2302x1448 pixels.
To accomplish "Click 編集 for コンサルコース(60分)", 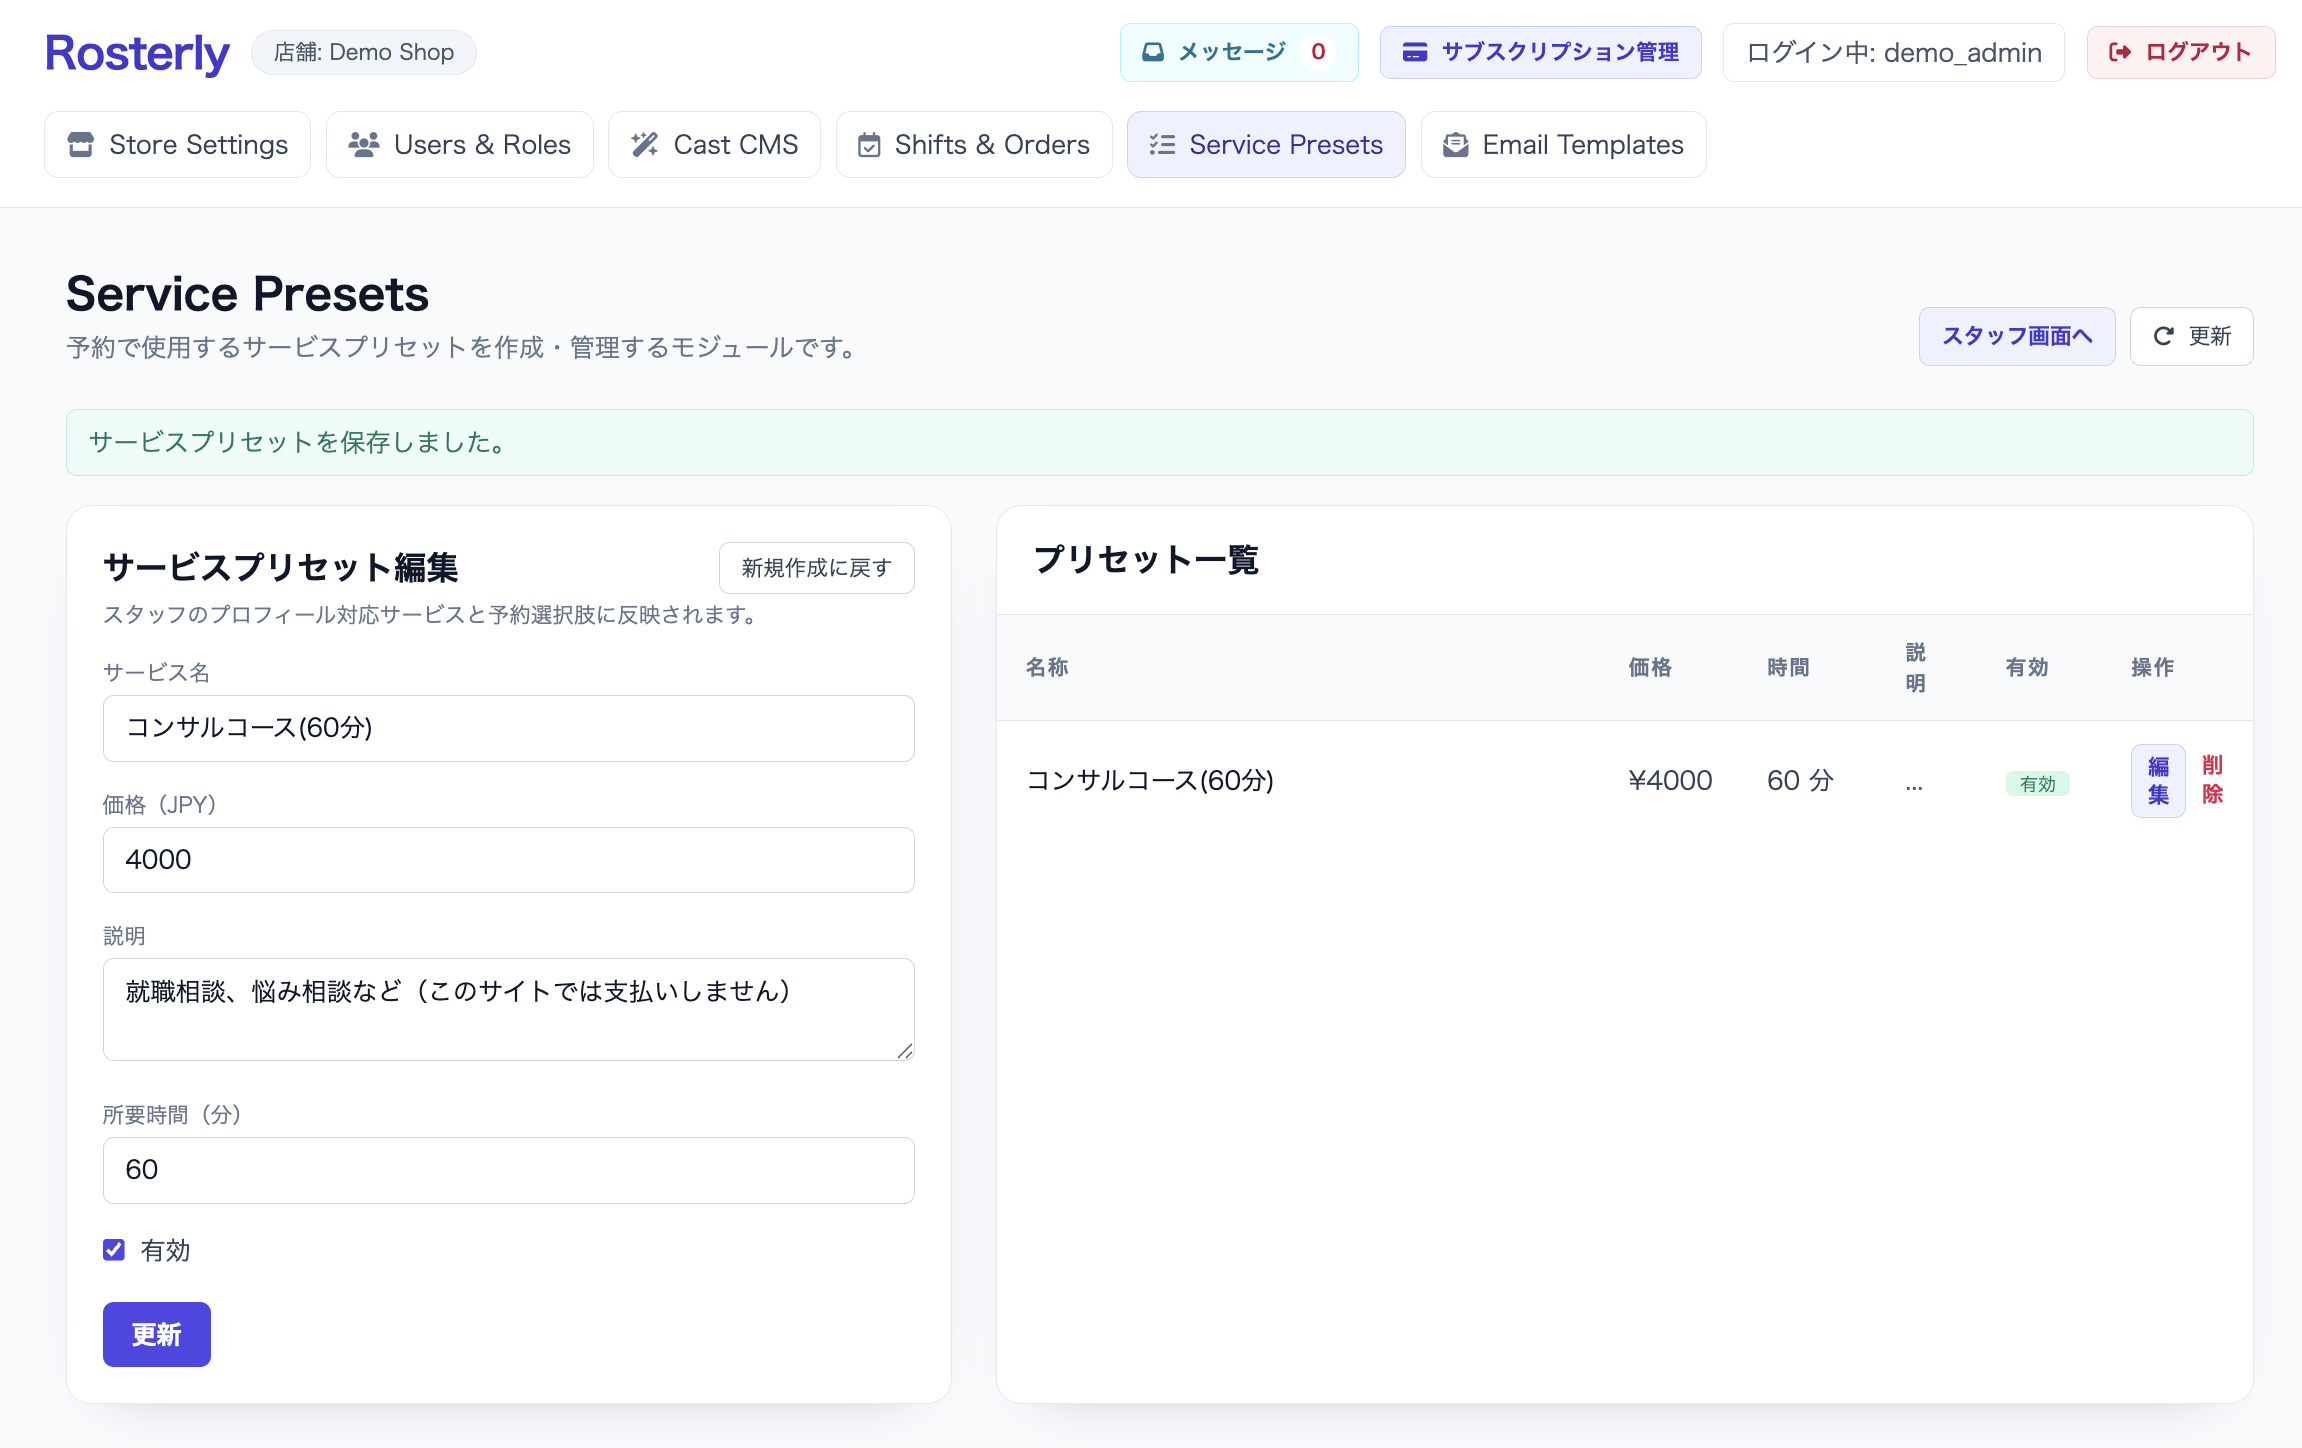I will (2158, 781).
